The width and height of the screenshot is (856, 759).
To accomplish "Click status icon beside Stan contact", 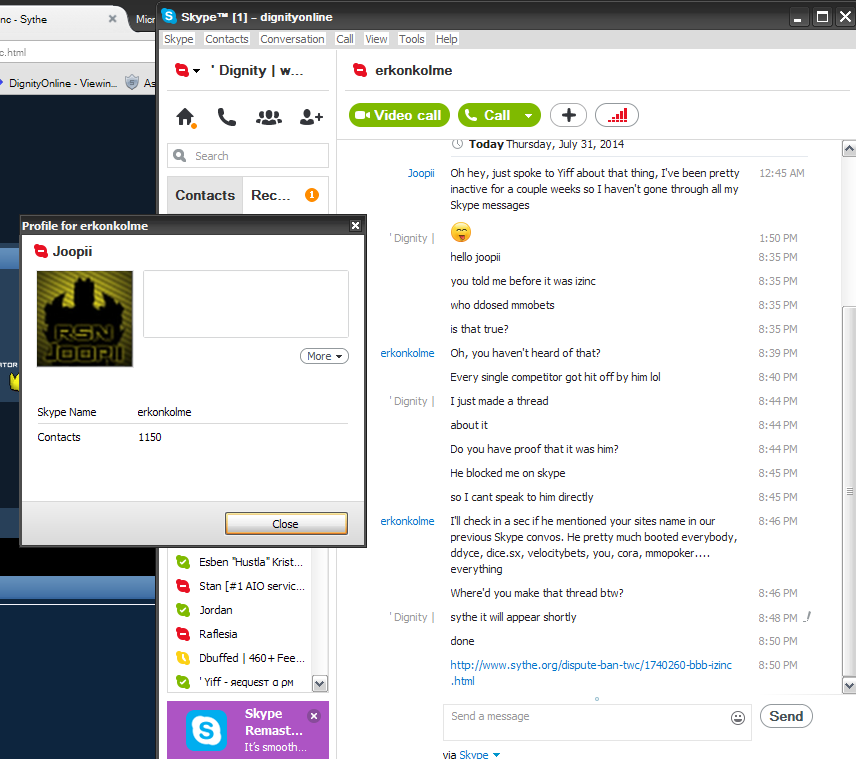I will tap(183, 586).
